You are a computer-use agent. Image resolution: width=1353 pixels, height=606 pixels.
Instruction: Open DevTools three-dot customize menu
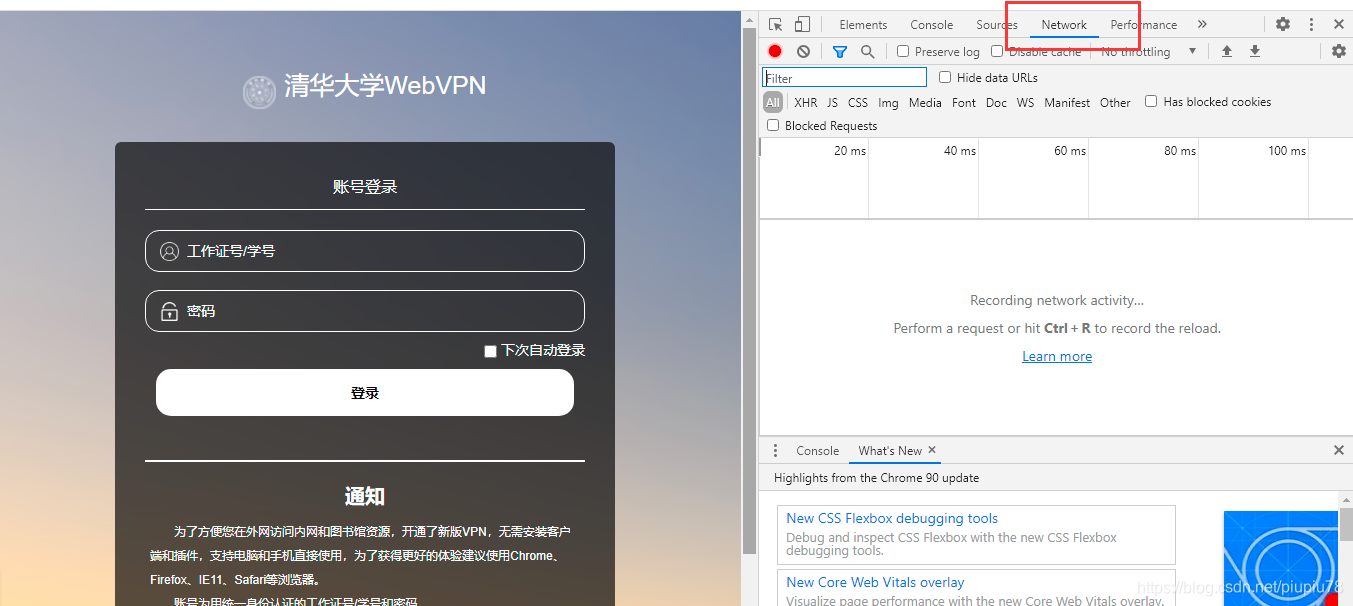point(1311,25)
